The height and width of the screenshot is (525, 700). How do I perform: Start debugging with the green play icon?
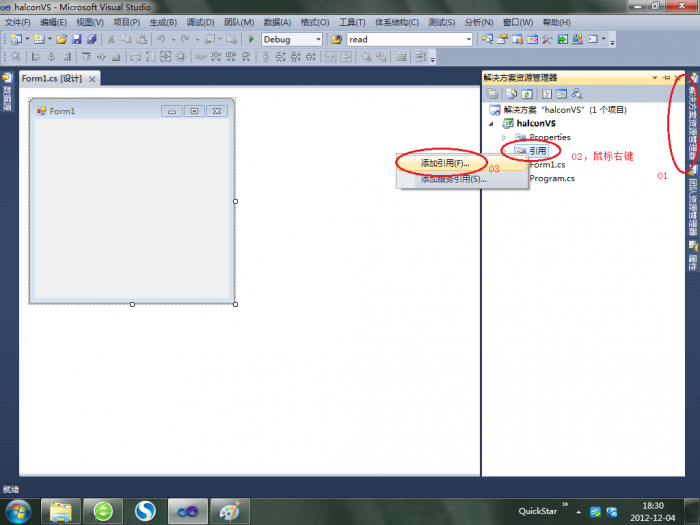coord(251,39)
